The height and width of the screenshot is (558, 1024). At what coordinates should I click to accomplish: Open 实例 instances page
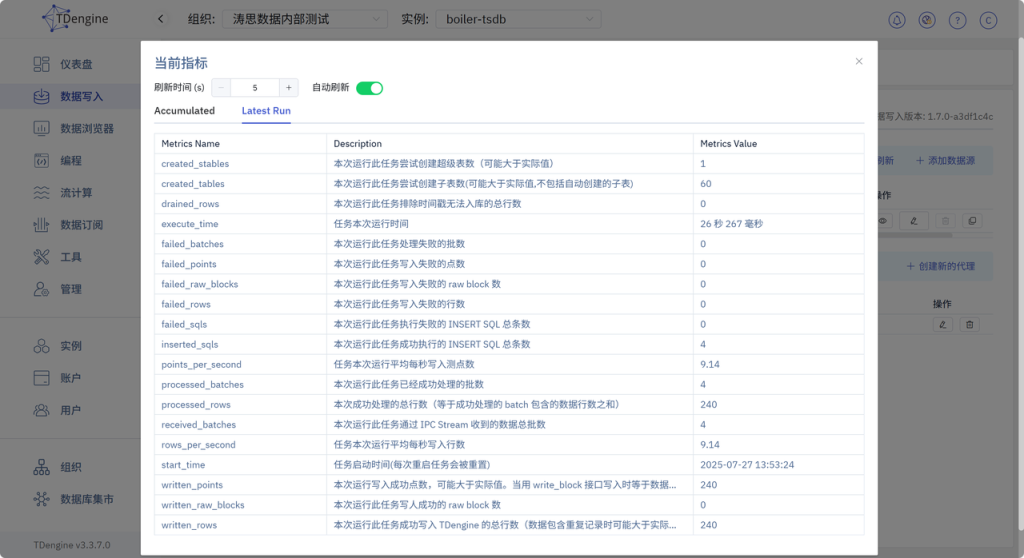pyautogui.click(x=70, y=346)
